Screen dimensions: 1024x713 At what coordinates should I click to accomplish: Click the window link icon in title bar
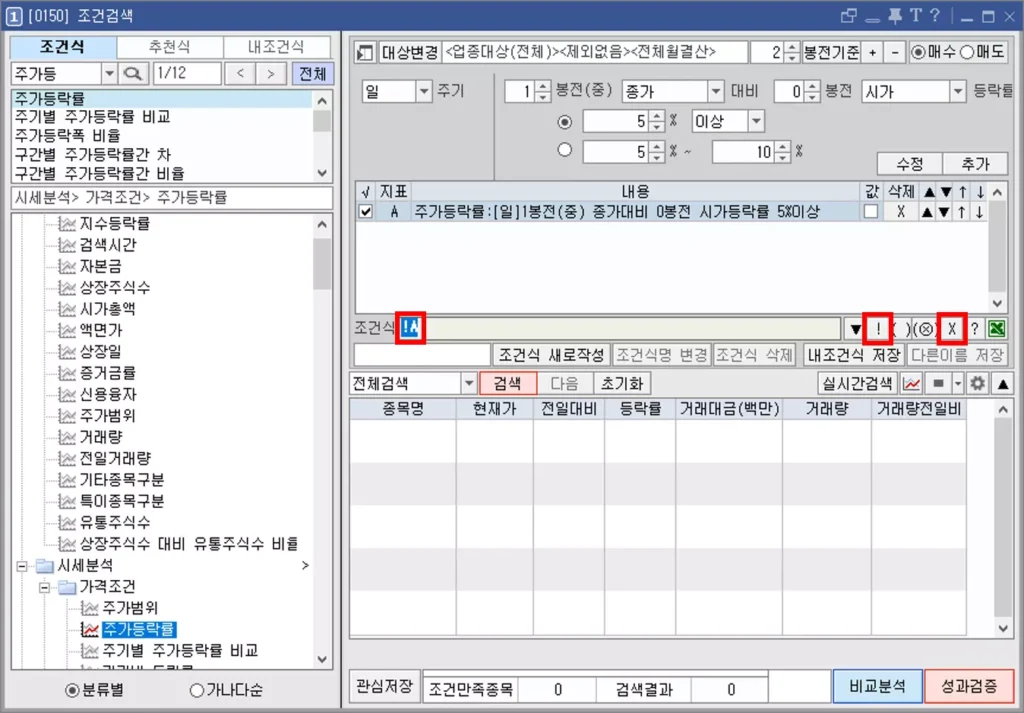tap(848, 16)
